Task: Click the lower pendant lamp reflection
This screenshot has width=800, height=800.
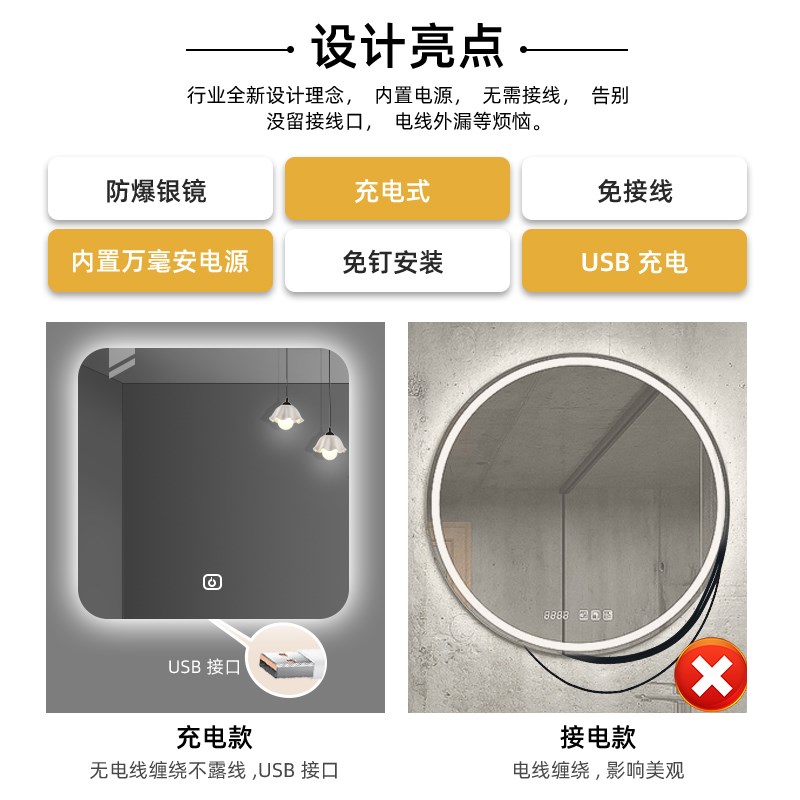Action: coord(329,445)
